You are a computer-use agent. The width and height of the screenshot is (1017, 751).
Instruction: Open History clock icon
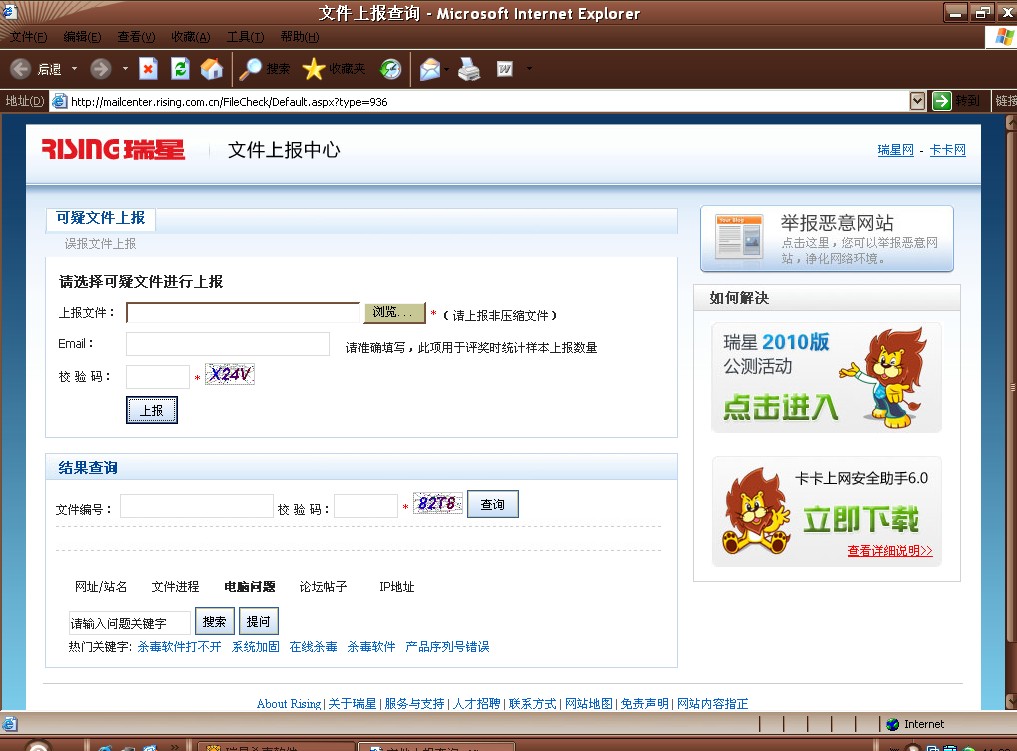390,69
